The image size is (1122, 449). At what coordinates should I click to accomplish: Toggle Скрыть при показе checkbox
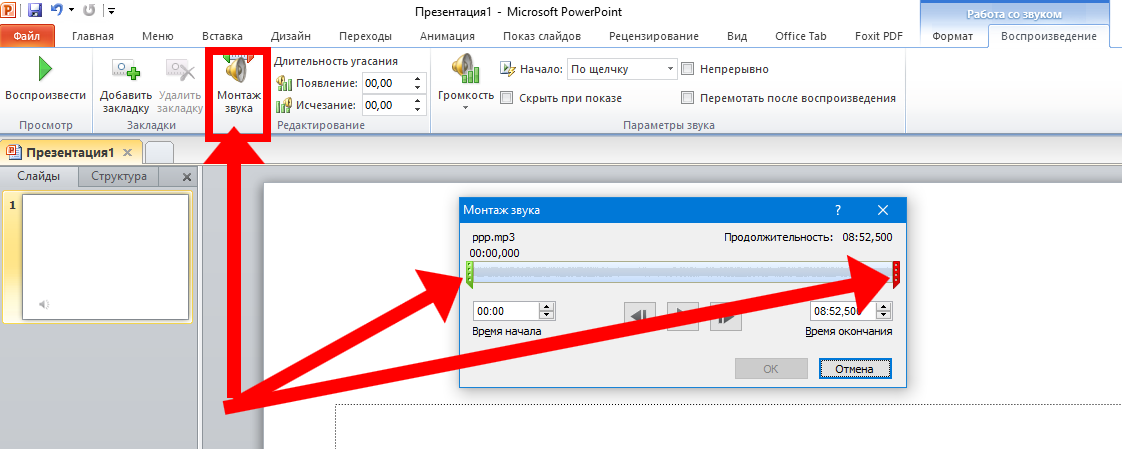tap(506, 98)
